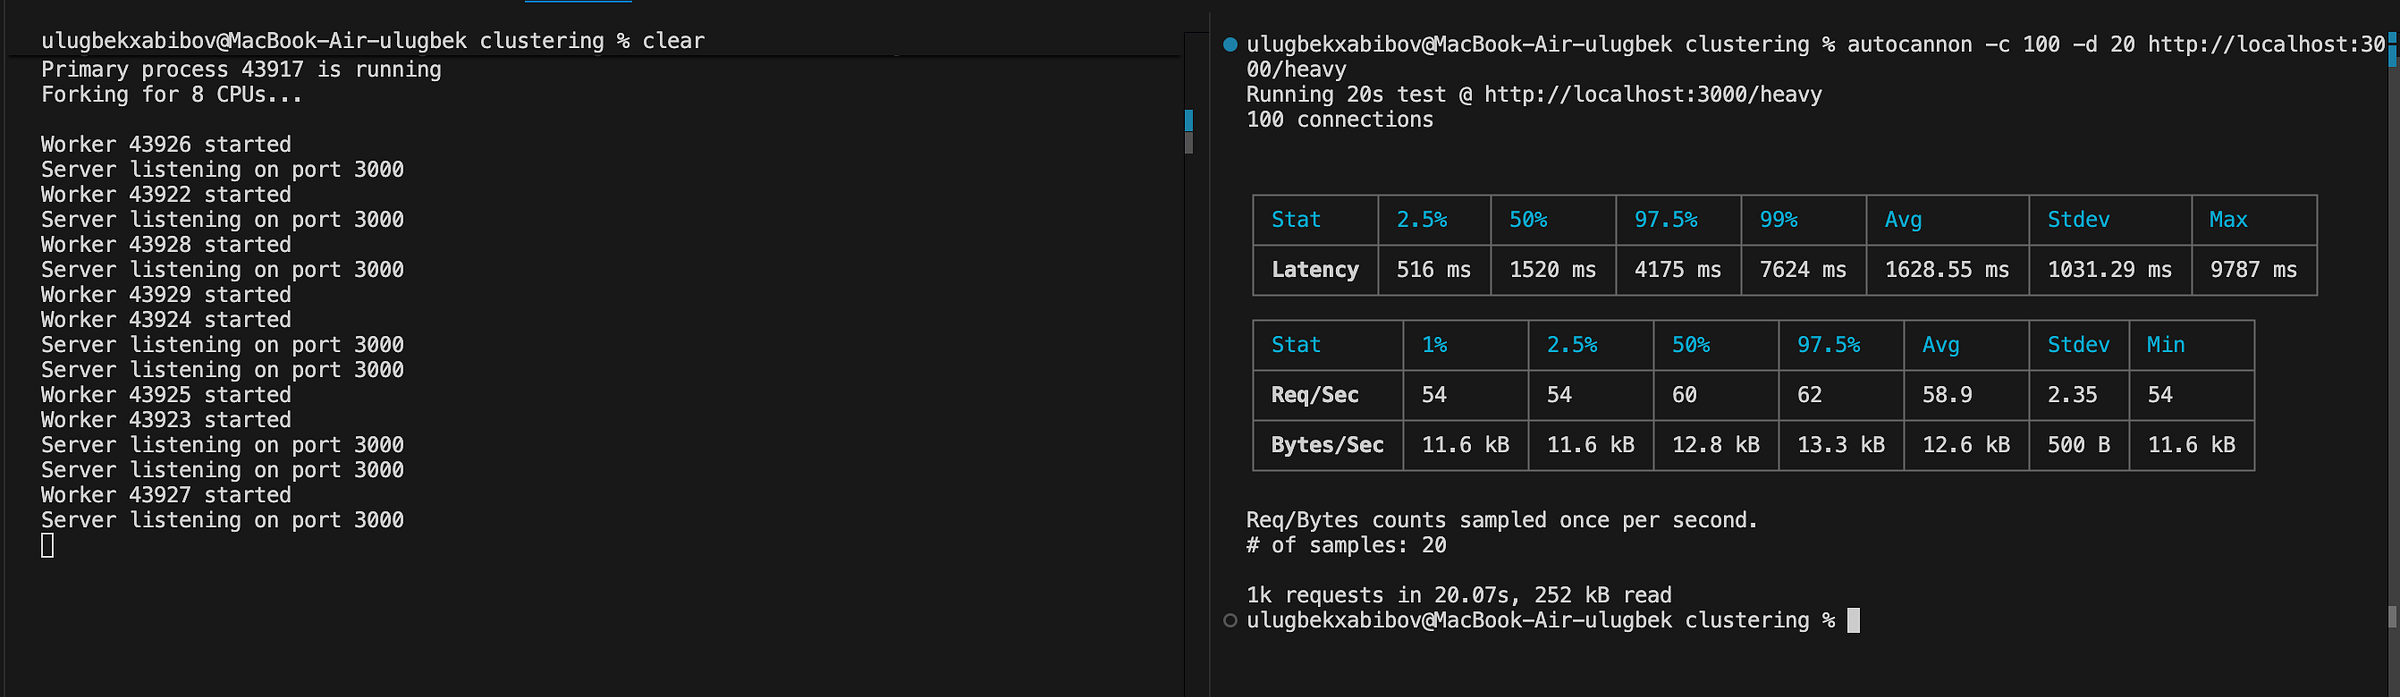This screenshot has width=2400, height=697.
Task: Click the '1628.55 ms' average latency cell
Action: pyautogui.click(x=1947, y=270)
